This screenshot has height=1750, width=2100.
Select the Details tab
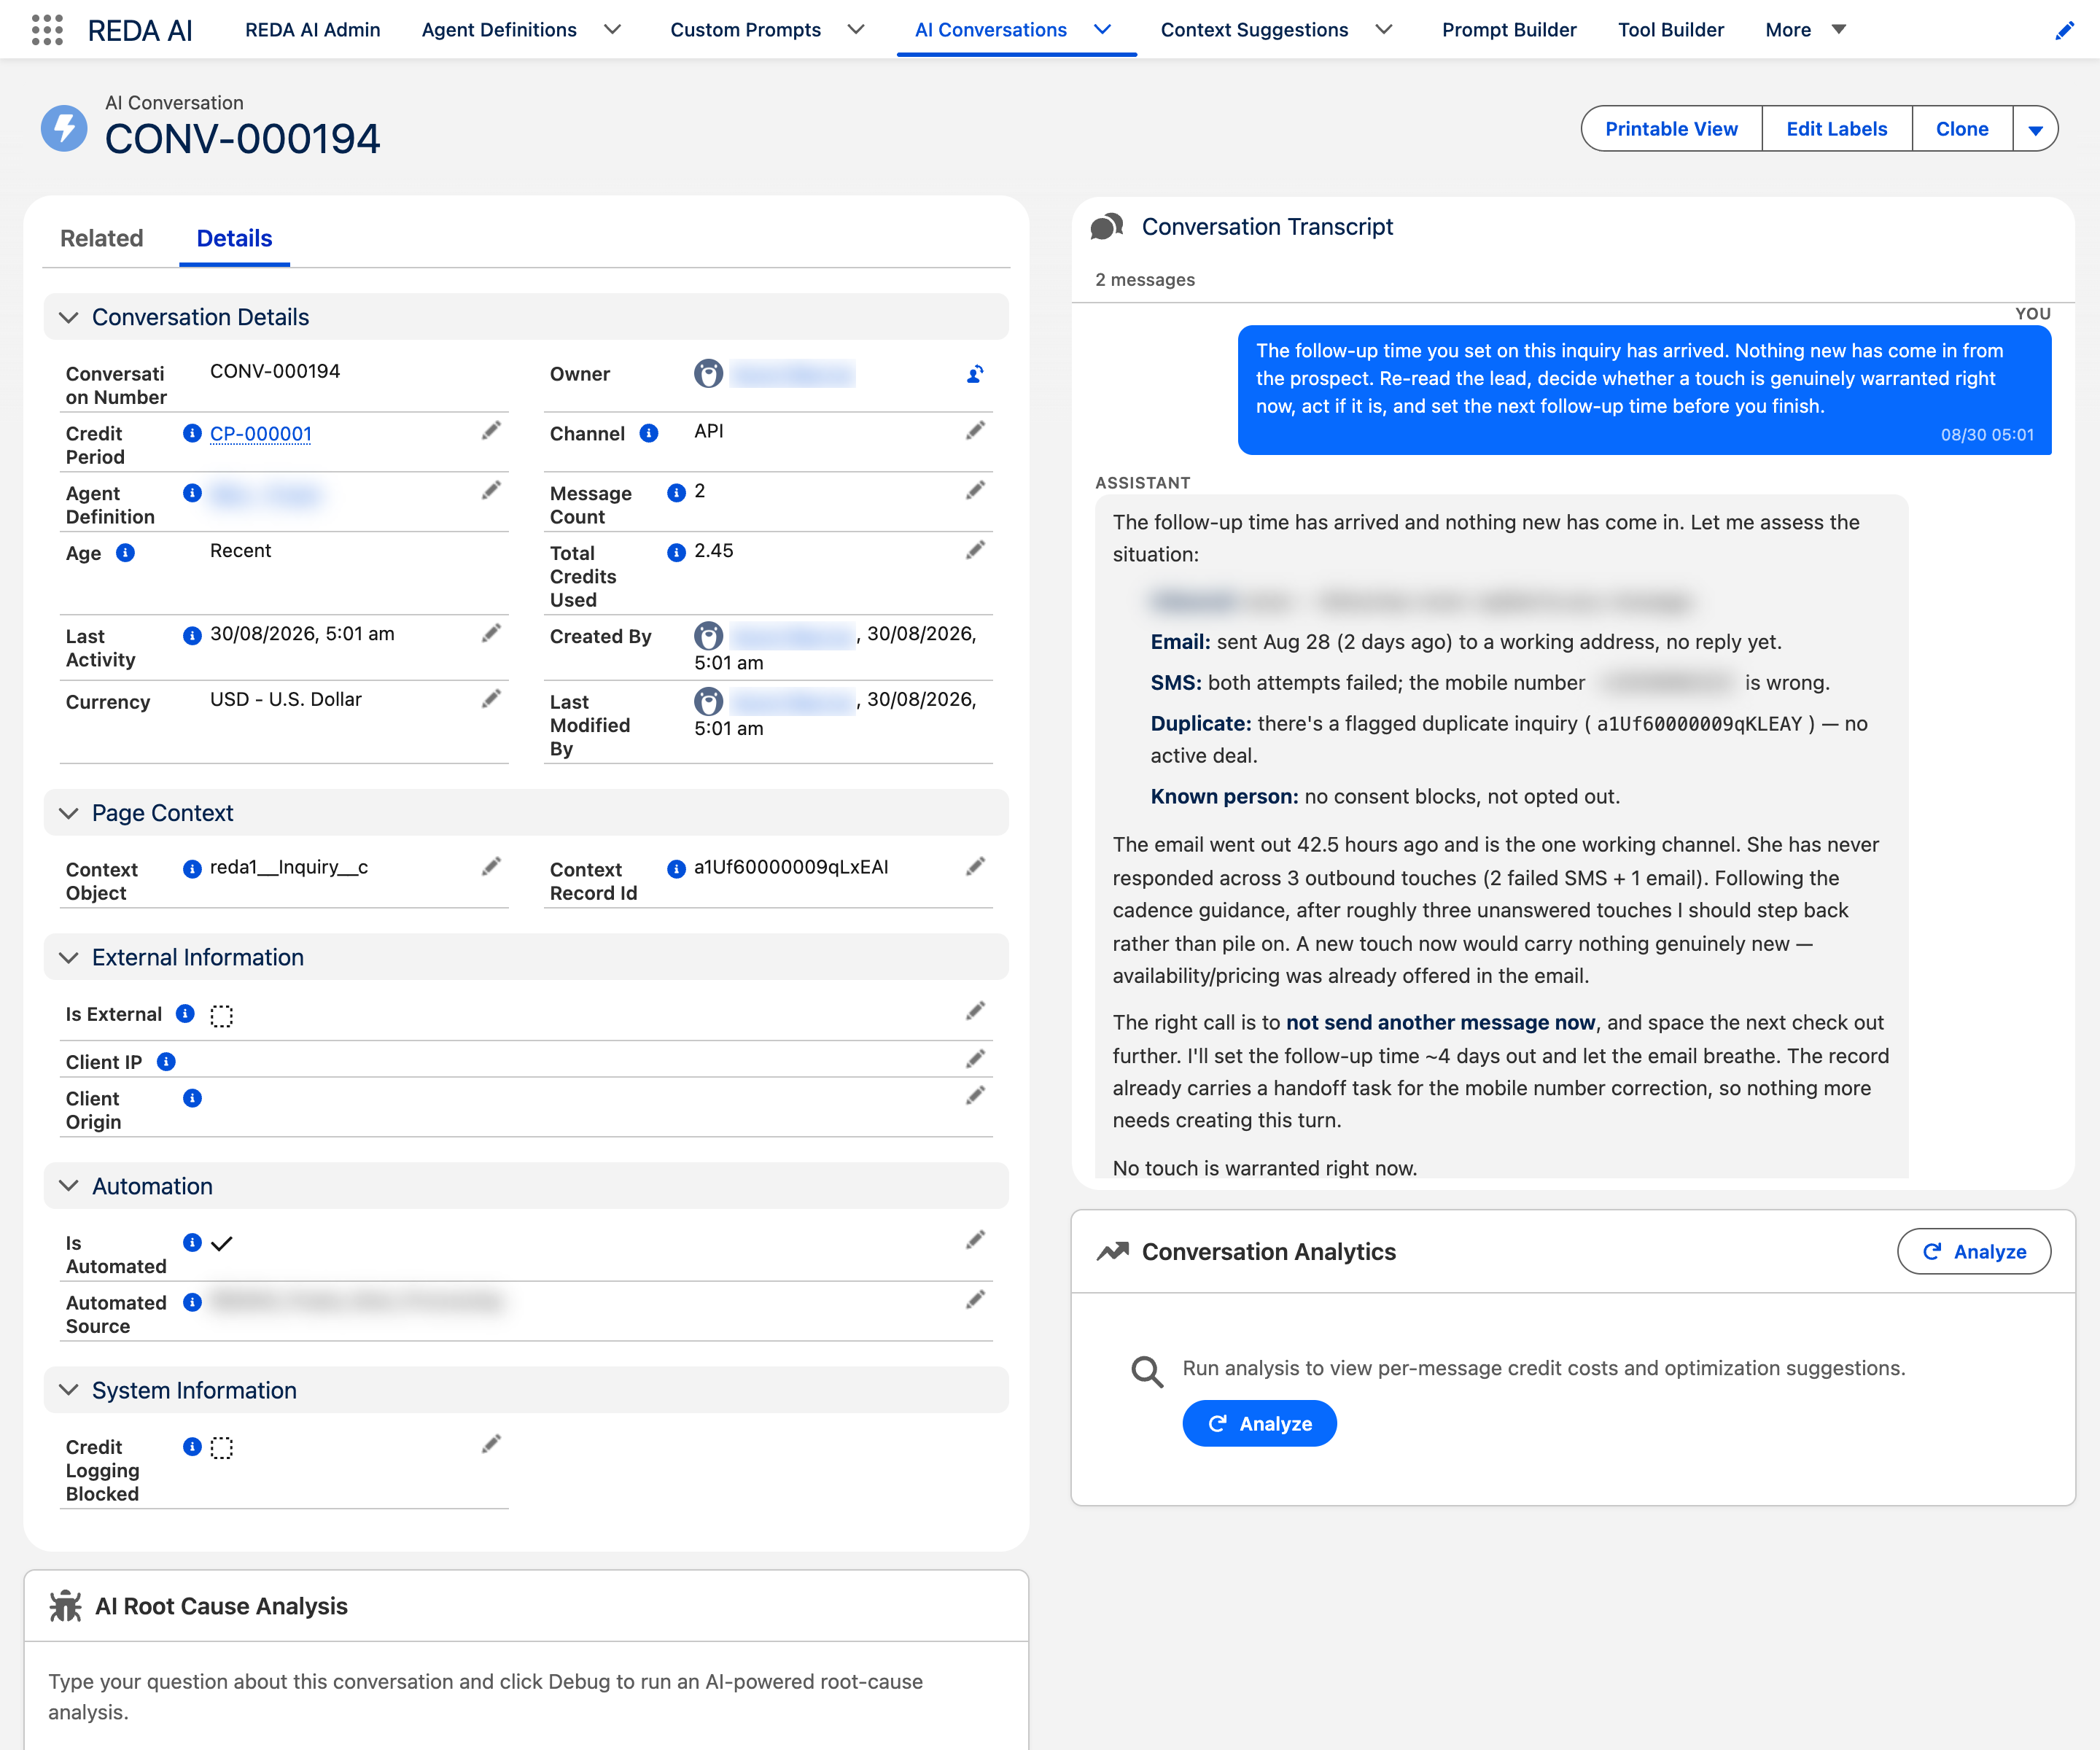coord(234,238)
